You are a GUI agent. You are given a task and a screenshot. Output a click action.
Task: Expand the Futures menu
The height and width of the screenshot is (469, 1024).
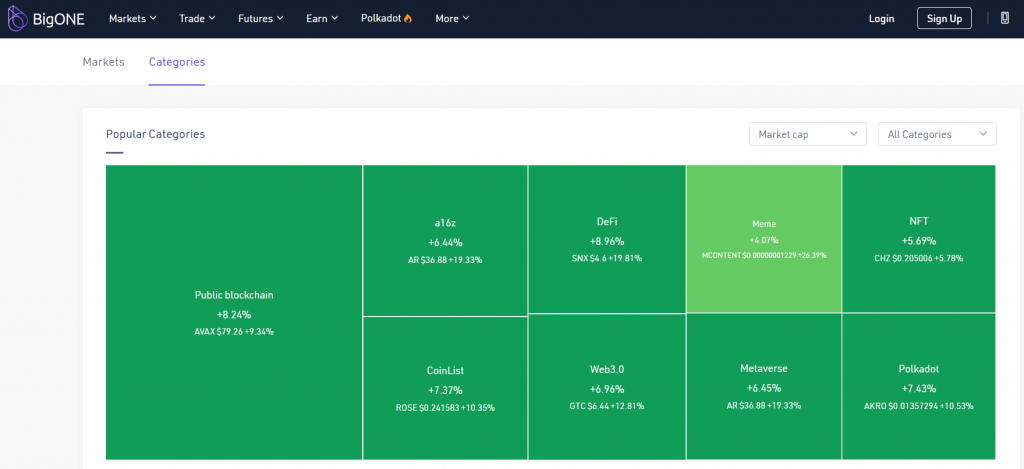(x=261, y=18)
